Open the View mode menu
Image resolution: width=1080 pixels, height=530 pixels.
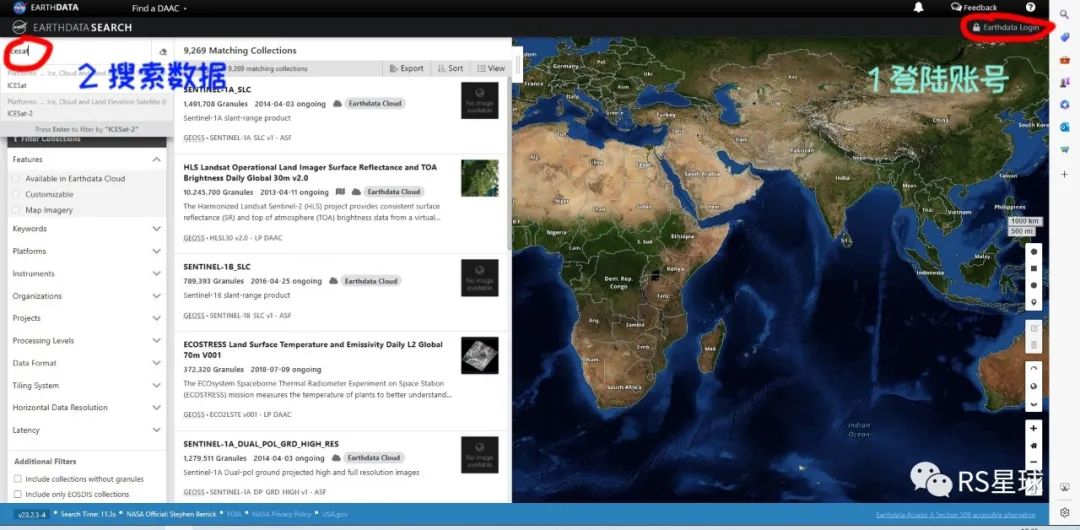490,69
